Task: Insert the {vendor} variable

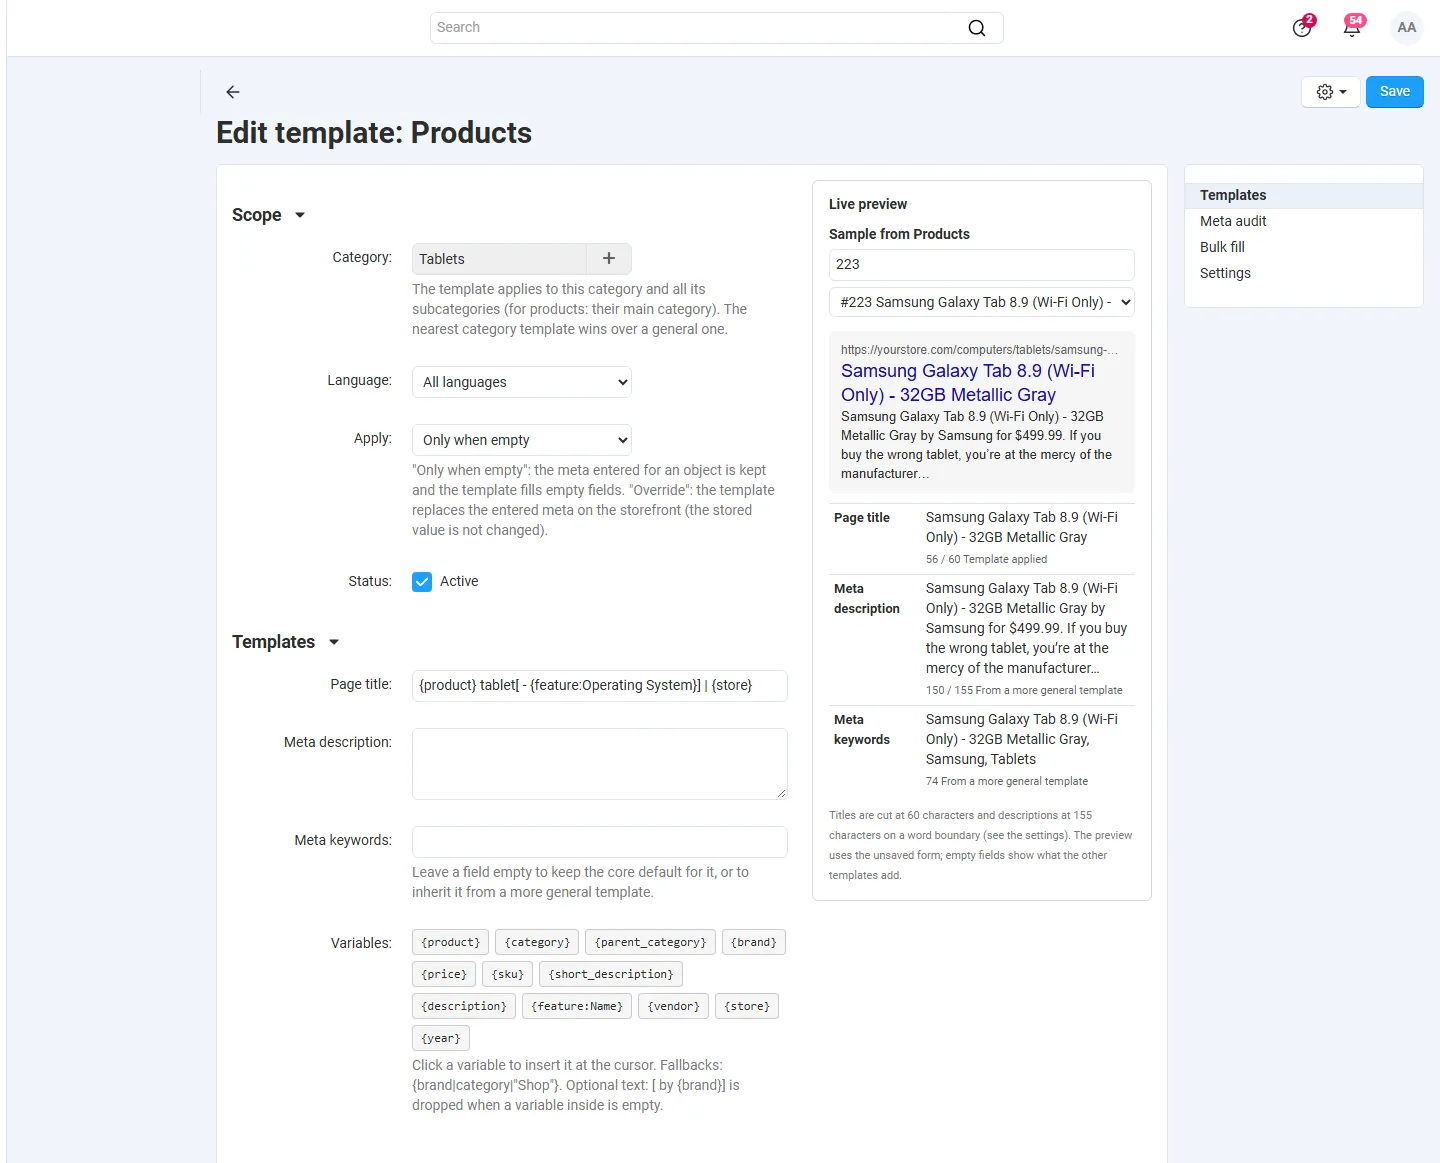Action: pos(674,1006)
